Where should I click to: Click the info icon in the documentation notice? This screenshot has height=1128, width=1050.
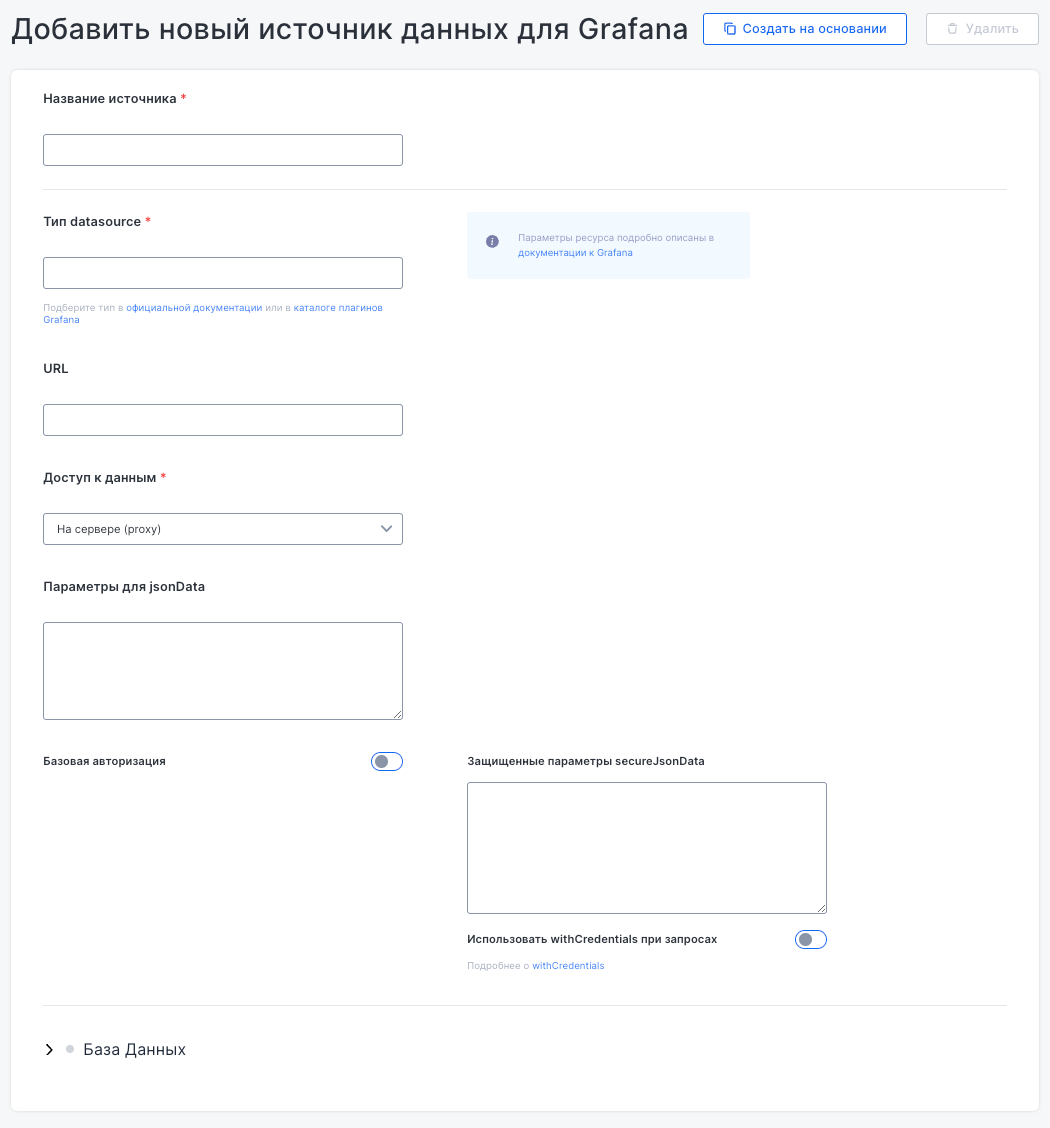click(492, 242)
